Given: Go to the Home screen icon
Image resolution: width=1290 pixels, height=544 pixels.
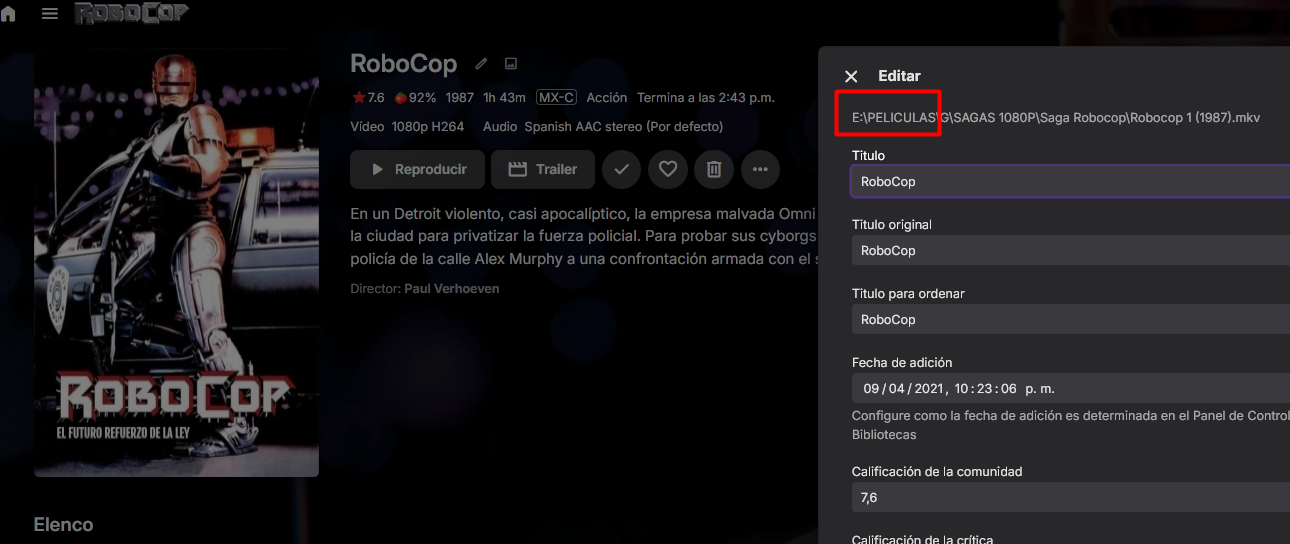Looking at the screenshot, I should [9, 14].
